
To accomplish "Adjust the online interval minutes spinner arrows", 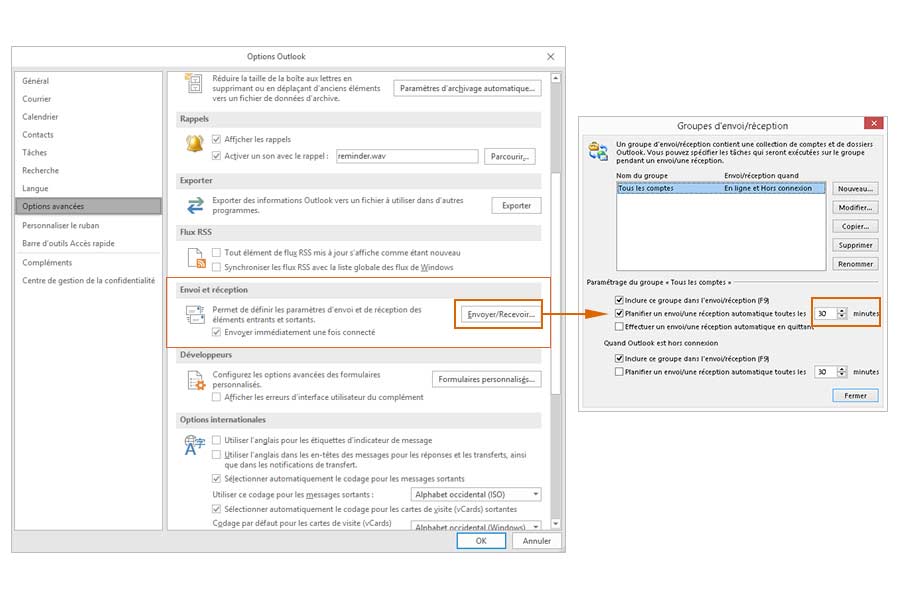I will tap(842, 313).
